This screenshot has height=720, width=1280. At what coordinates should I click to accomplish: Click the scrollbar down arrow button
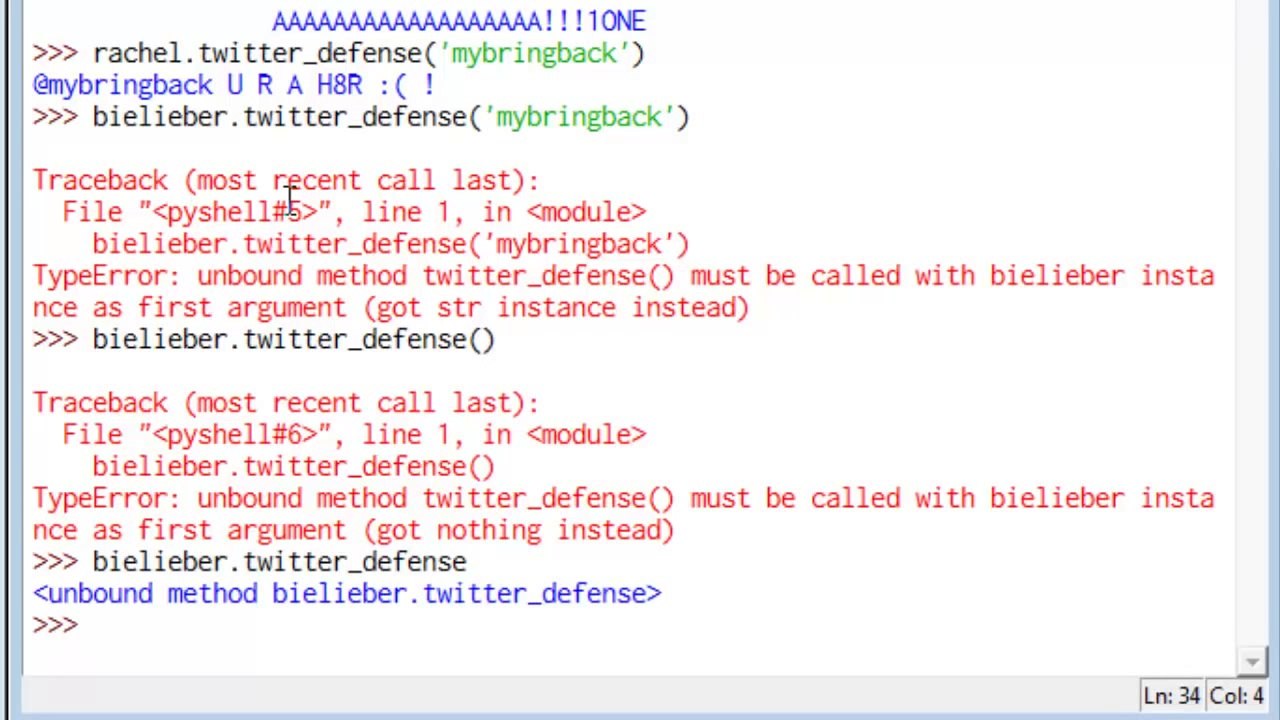click(x=1251, y=661)
